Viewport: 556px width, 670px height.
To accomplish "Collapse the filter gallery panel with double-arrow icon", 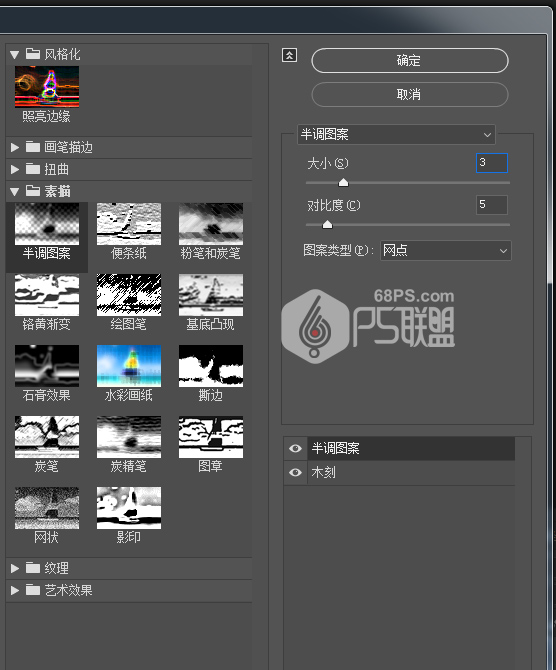I will click(289, 55).
